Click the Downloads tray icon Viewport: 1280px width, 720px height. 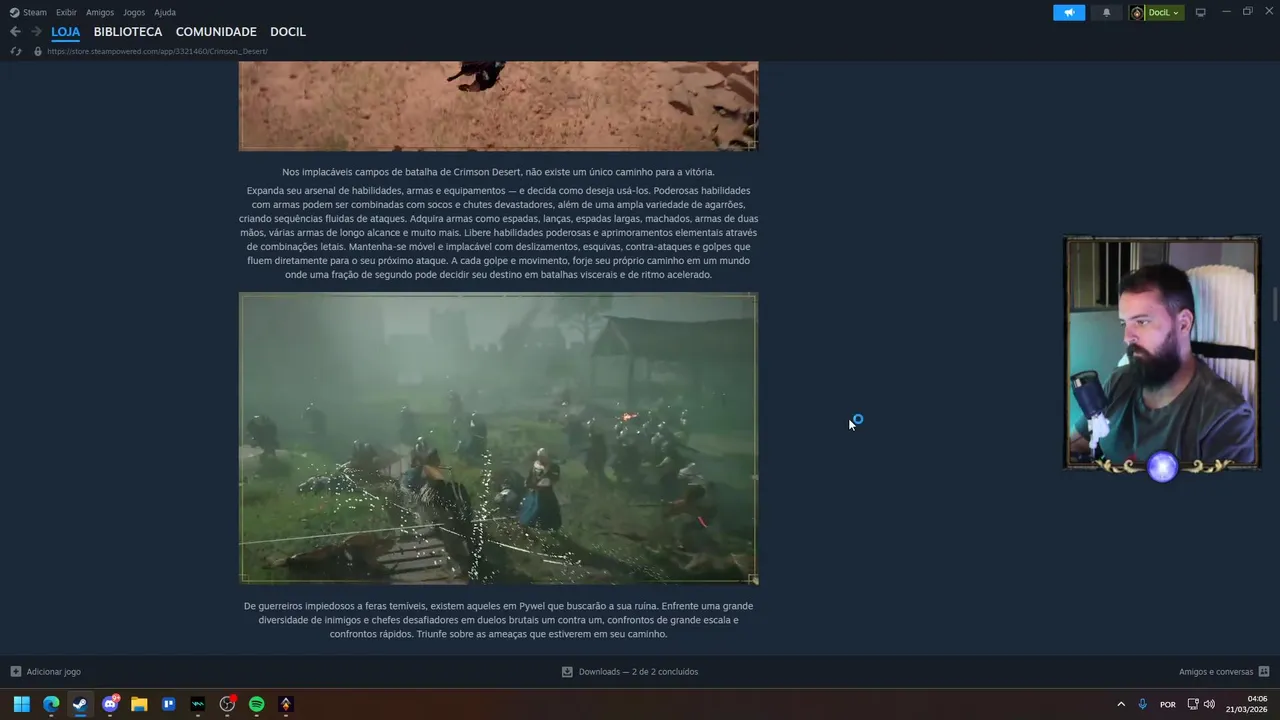(567, 672)
